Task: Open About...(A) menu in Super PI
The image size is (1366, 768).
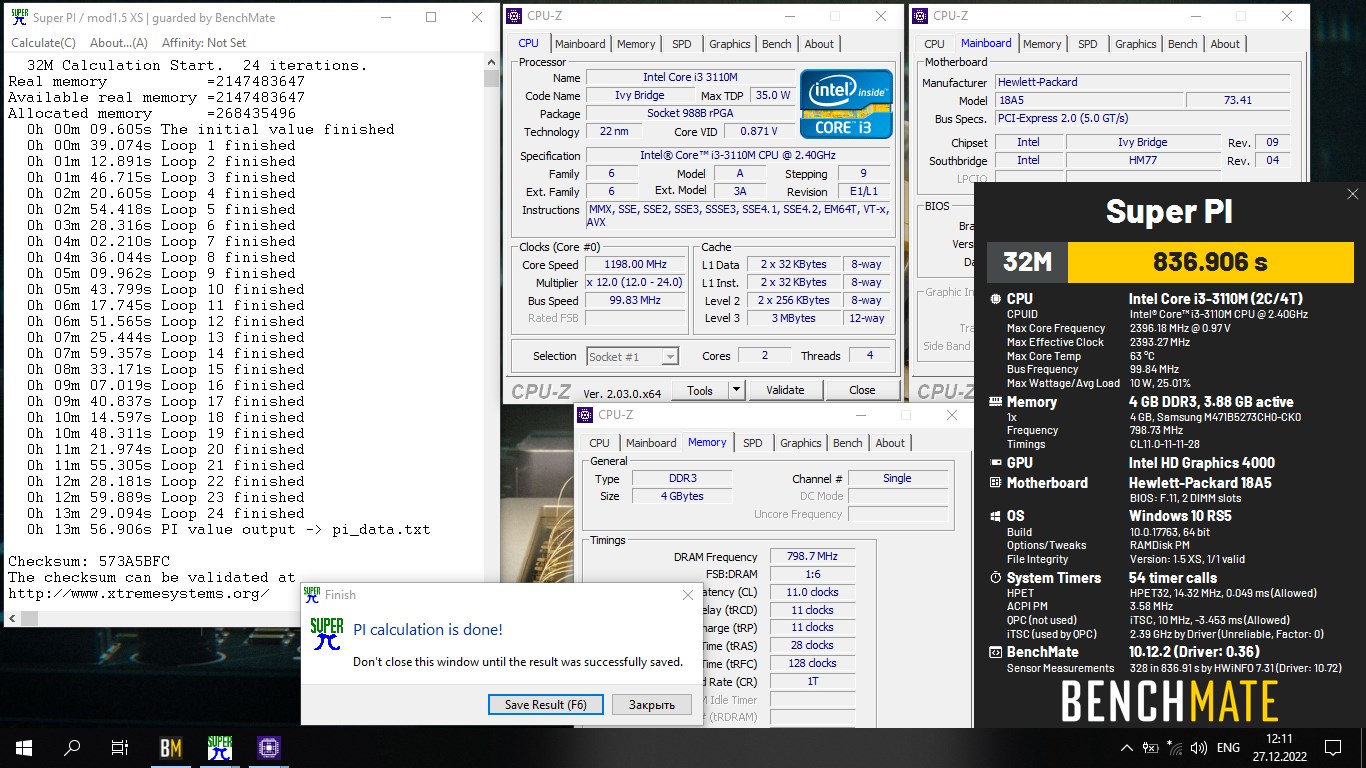Action: point(119,43)
